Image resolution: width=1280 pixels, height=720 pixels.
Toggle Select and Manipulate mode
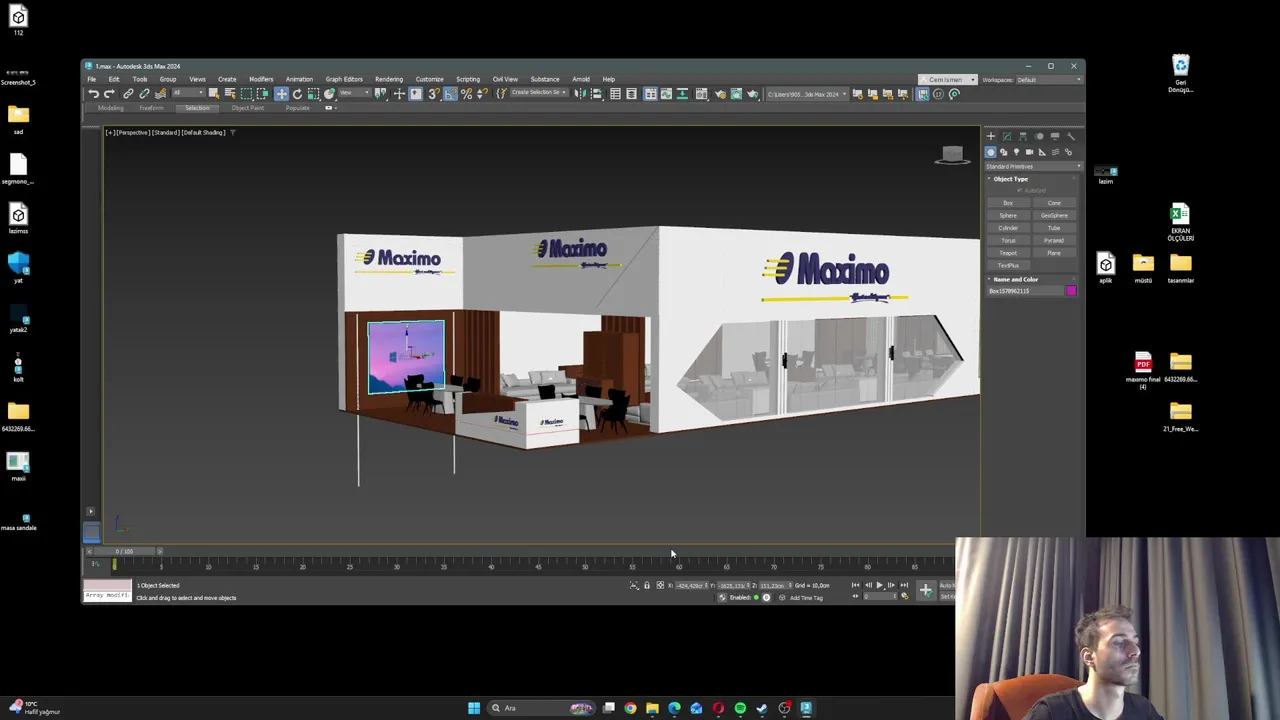point(399,94)
